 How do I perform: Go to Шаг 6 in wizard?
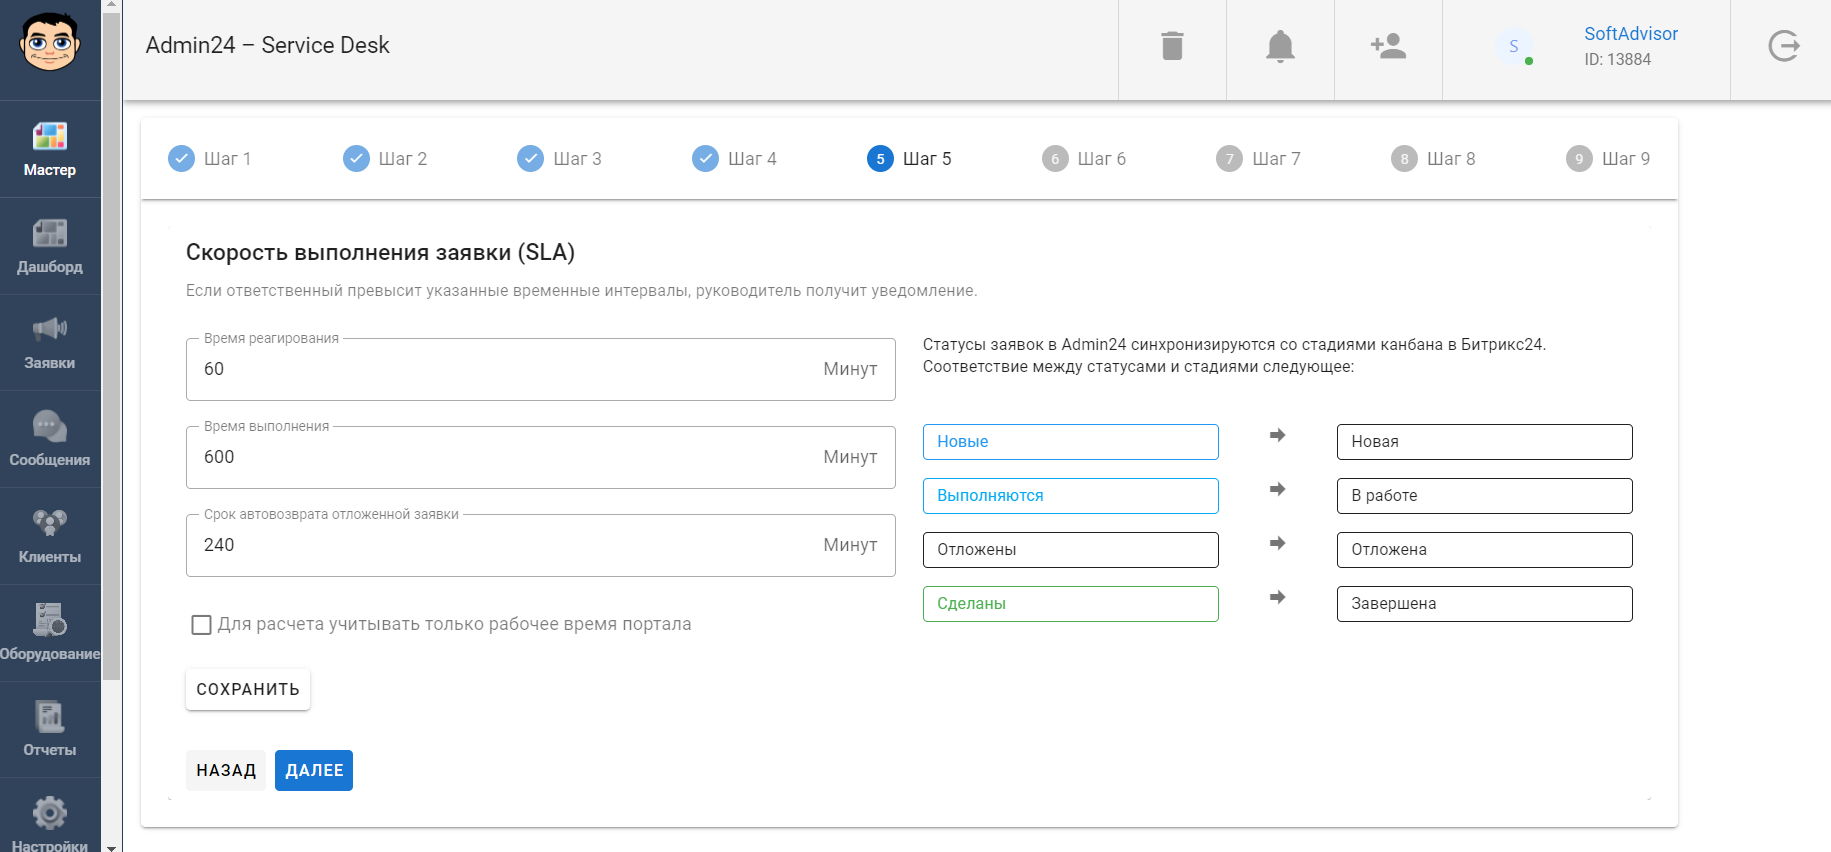coord(1084,159)
